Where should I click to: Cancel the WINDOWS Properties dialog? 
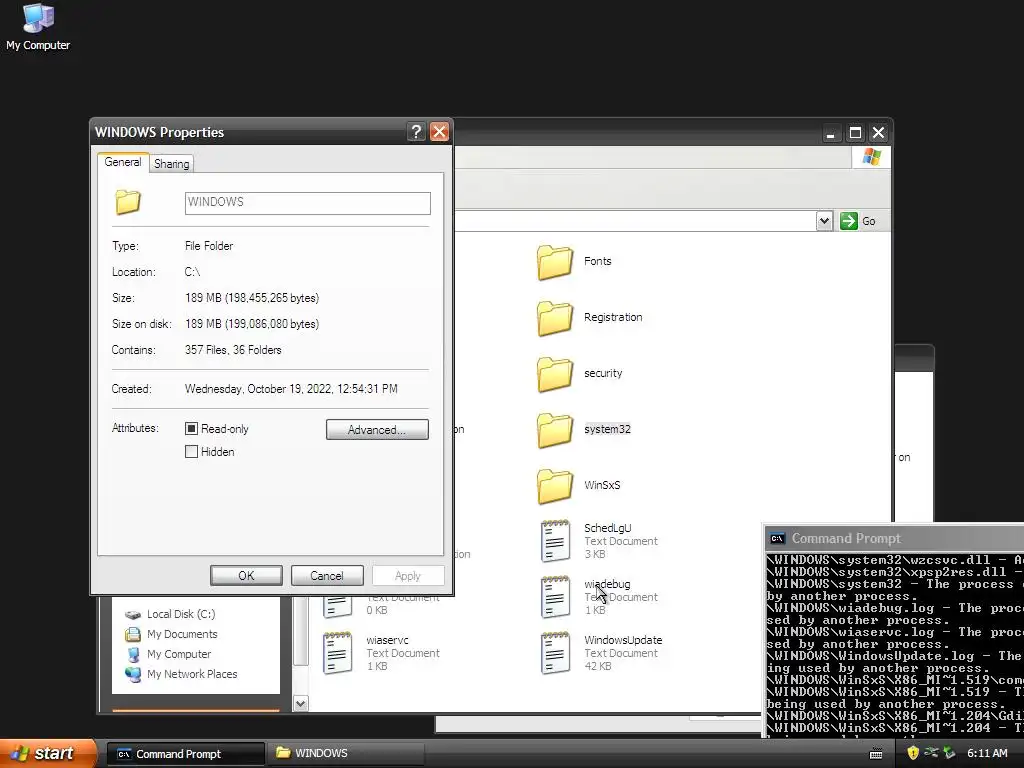click(x=327, y=575)
